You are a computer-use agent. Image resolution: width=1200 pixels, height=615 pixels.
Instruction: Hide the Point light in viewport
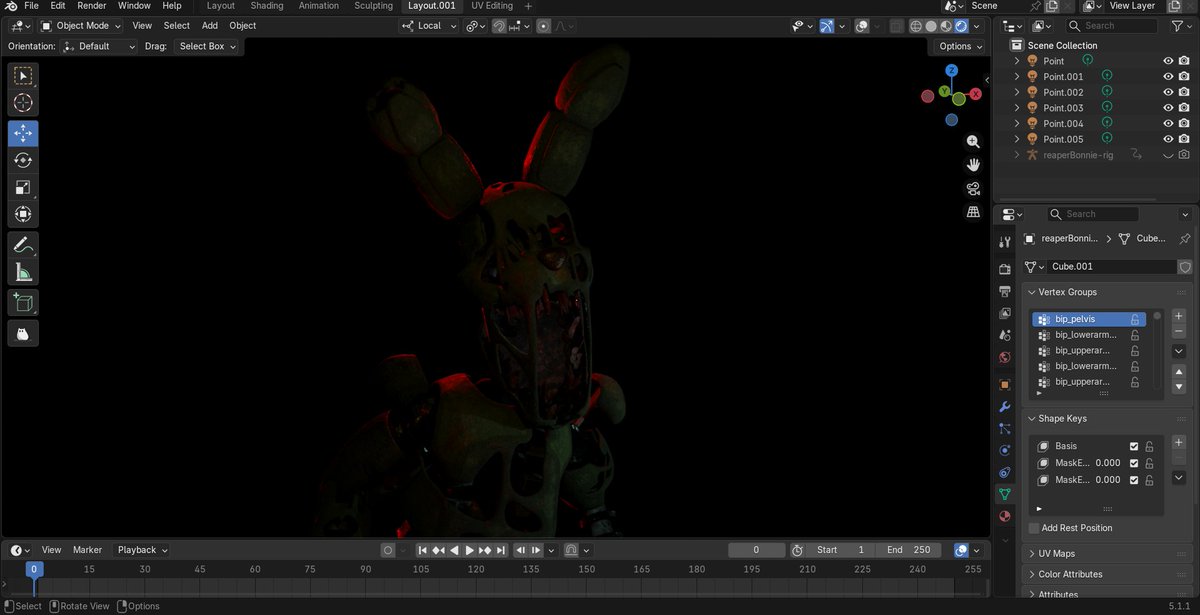coord(1168,61)
